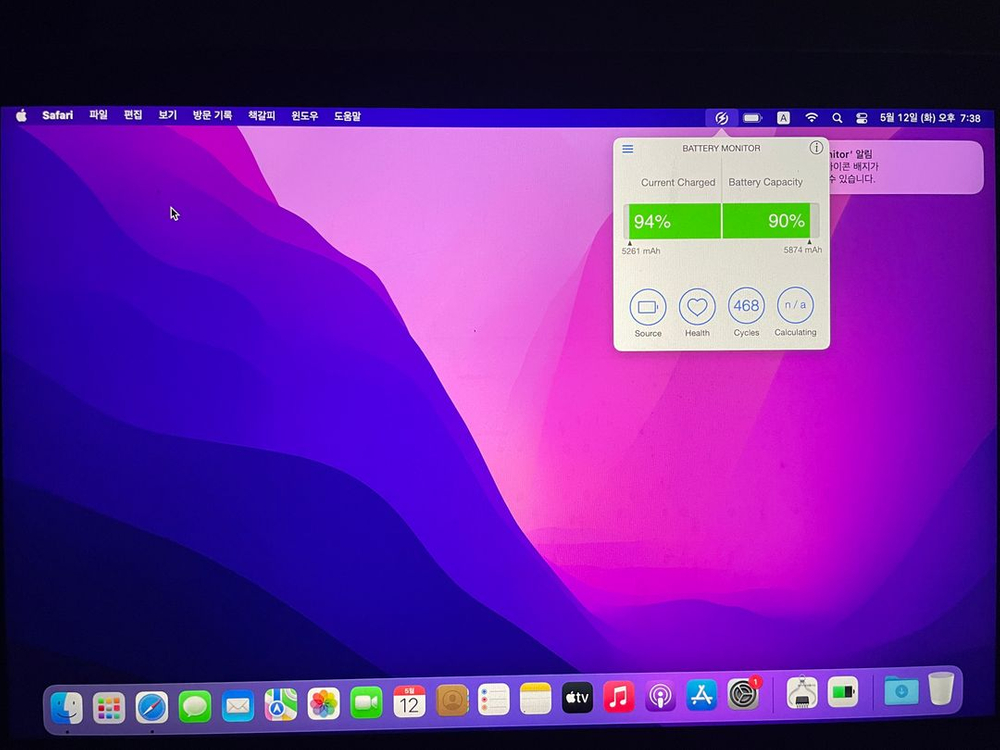This screenshot has width=1000, height=750.
Task: Click the 5261 mAh value
Action: click(x=641, y=251)
